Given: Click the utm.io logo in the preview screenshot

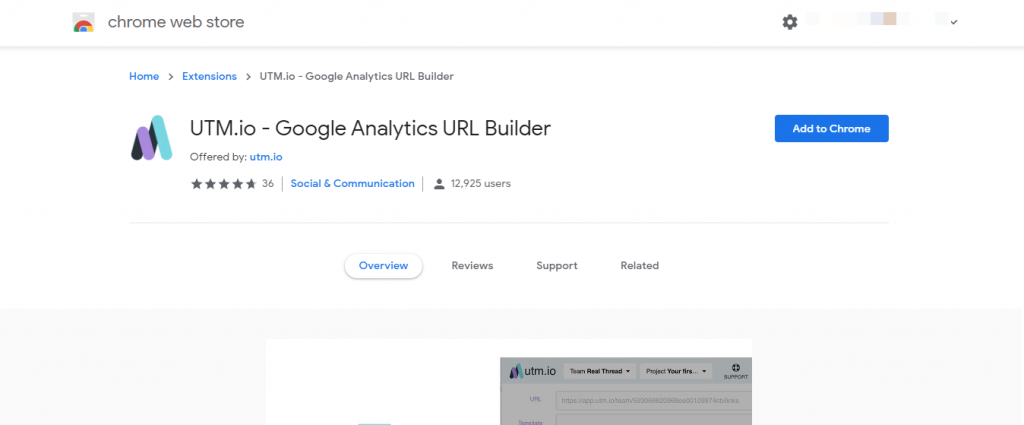Looking at the screenshot, I should coord(532,371).
